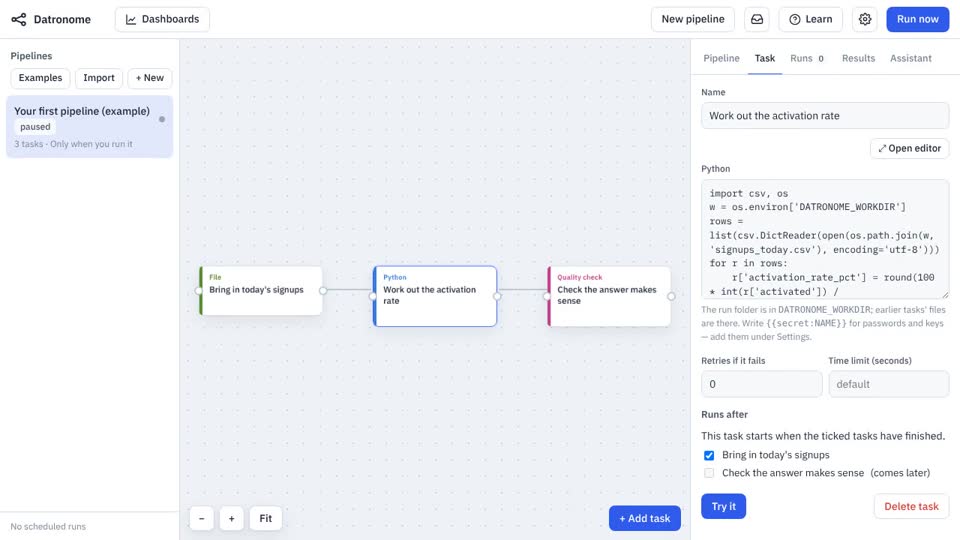960x540 pixels.
Task: Click the question mark icon in Learn
Action: tap(795, 20)
